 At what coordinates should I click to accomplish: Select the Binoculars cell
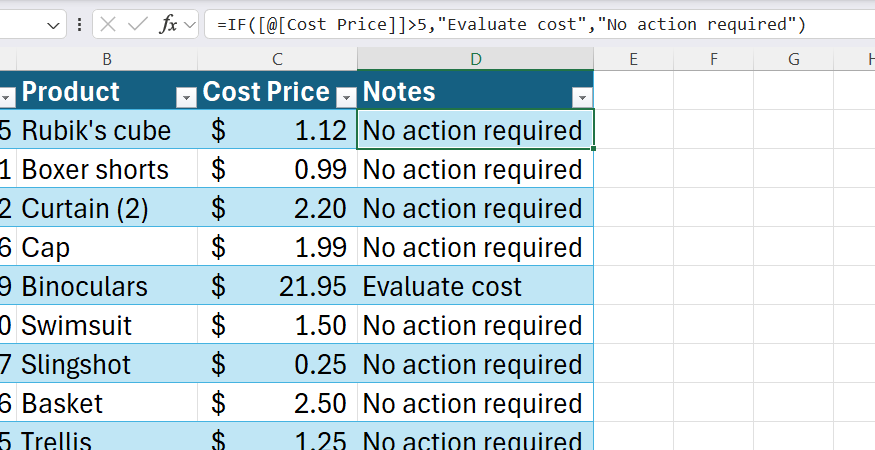[107, 286]
